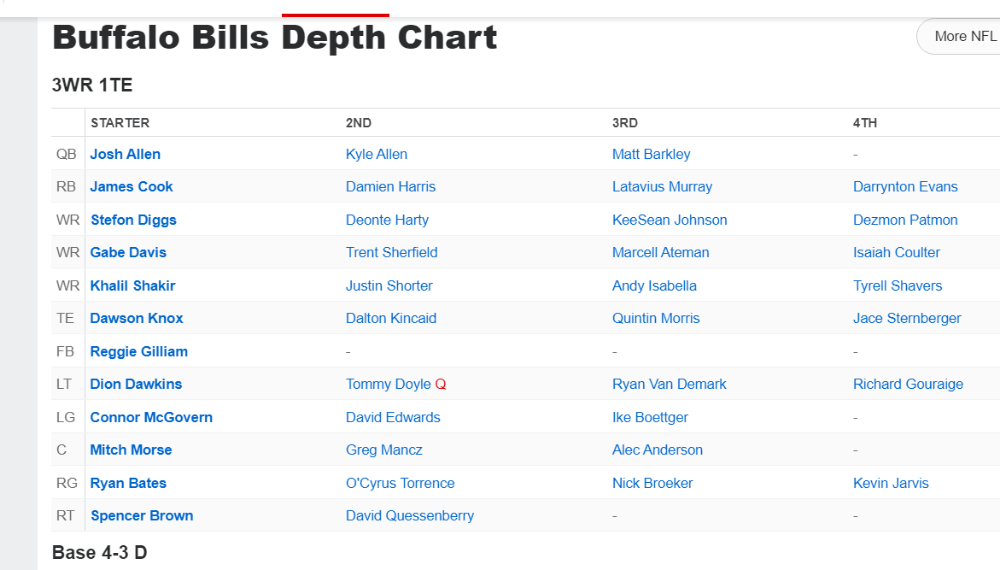This screenshot has width=1000, height=570.
Task: Click the LG position label
Action: click(66, 417)
